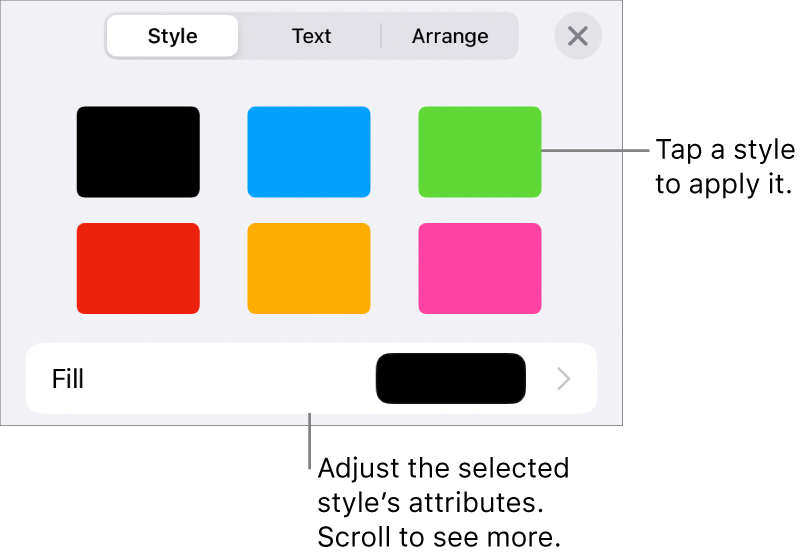The image size is (810, 560).
Task: Open the black Fill color well
Action: click(x=450, y=379)
